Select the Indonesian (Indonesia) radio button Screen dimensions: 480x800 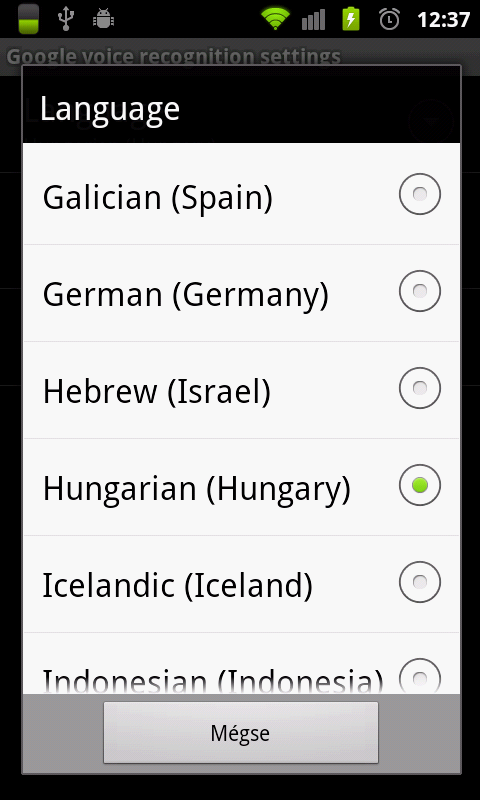420,676
